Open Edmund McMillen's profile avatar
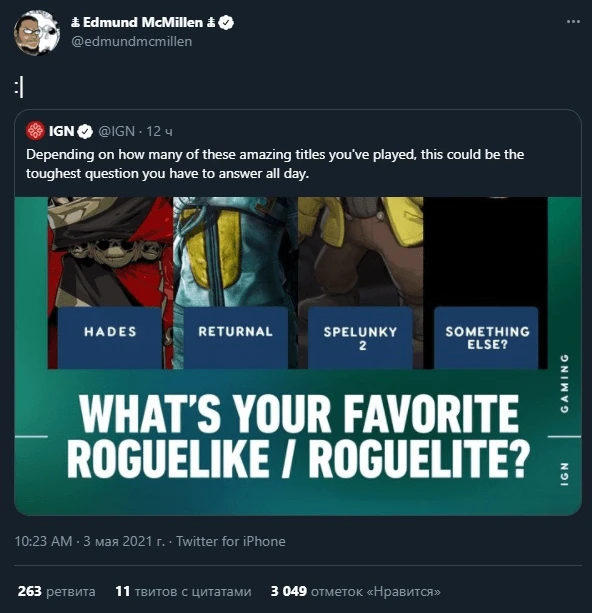The width and height of the screenshot is (592, 613). point(37,32)
